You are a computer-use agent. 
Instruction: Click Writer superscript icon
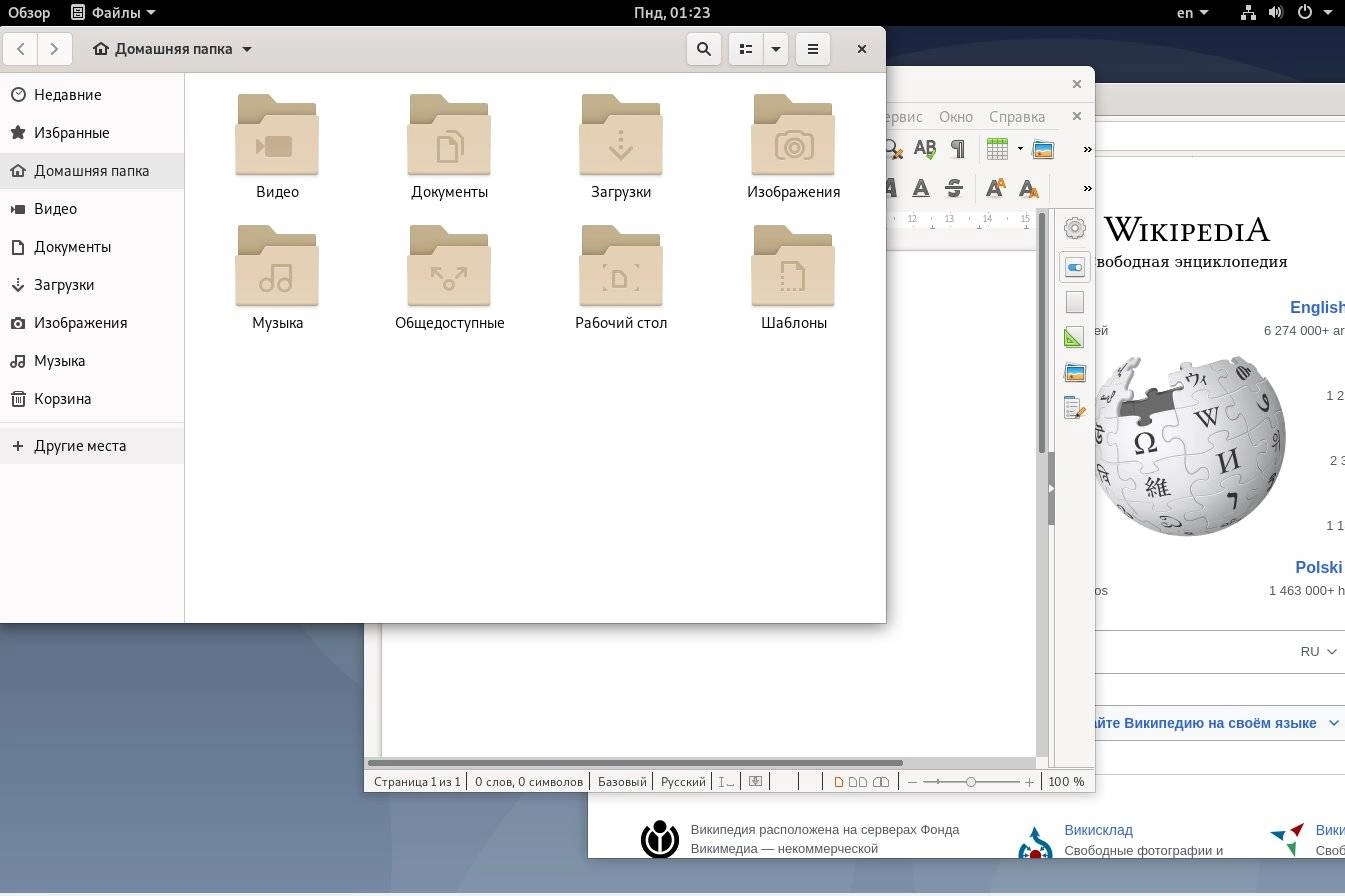[x=995, y=188]
